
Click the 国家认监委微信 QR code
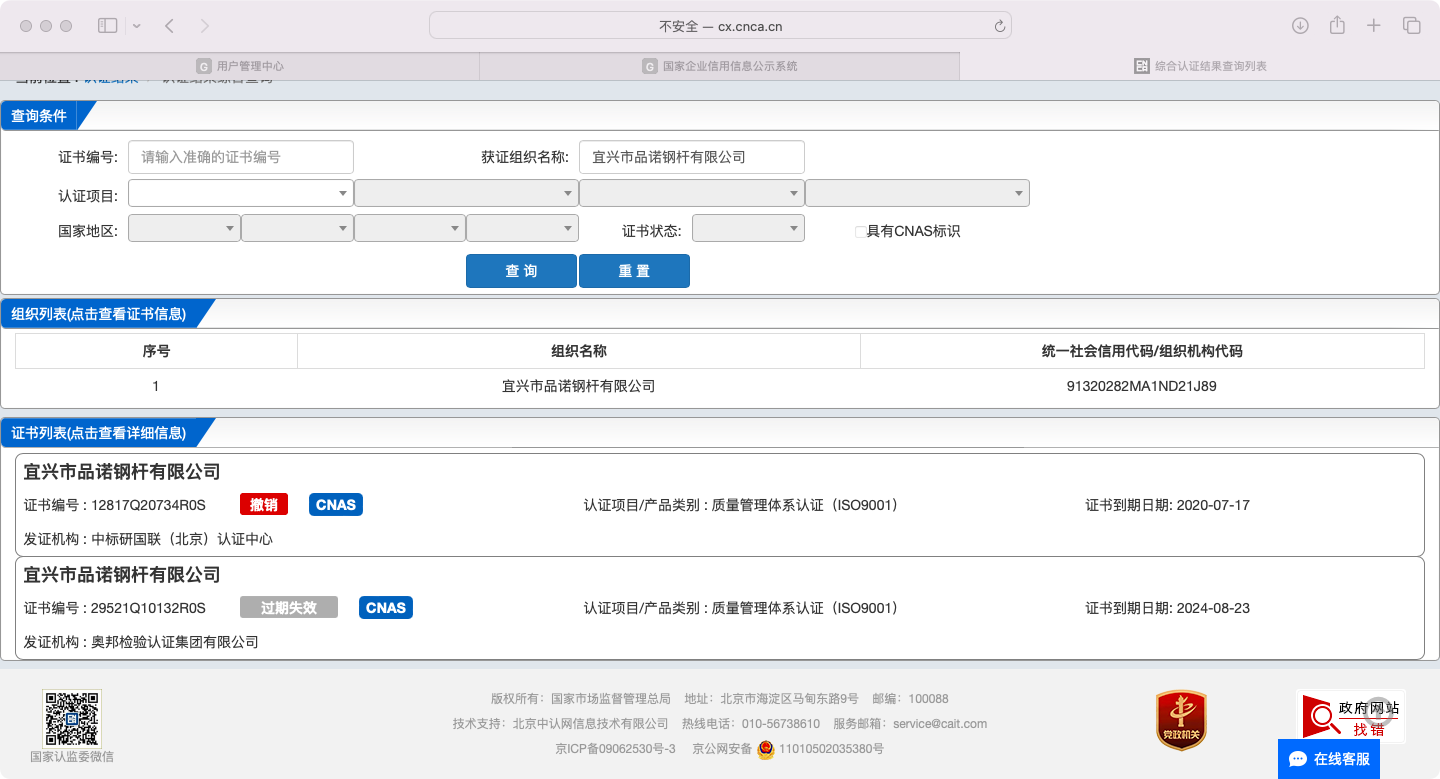tap(72, 719)
